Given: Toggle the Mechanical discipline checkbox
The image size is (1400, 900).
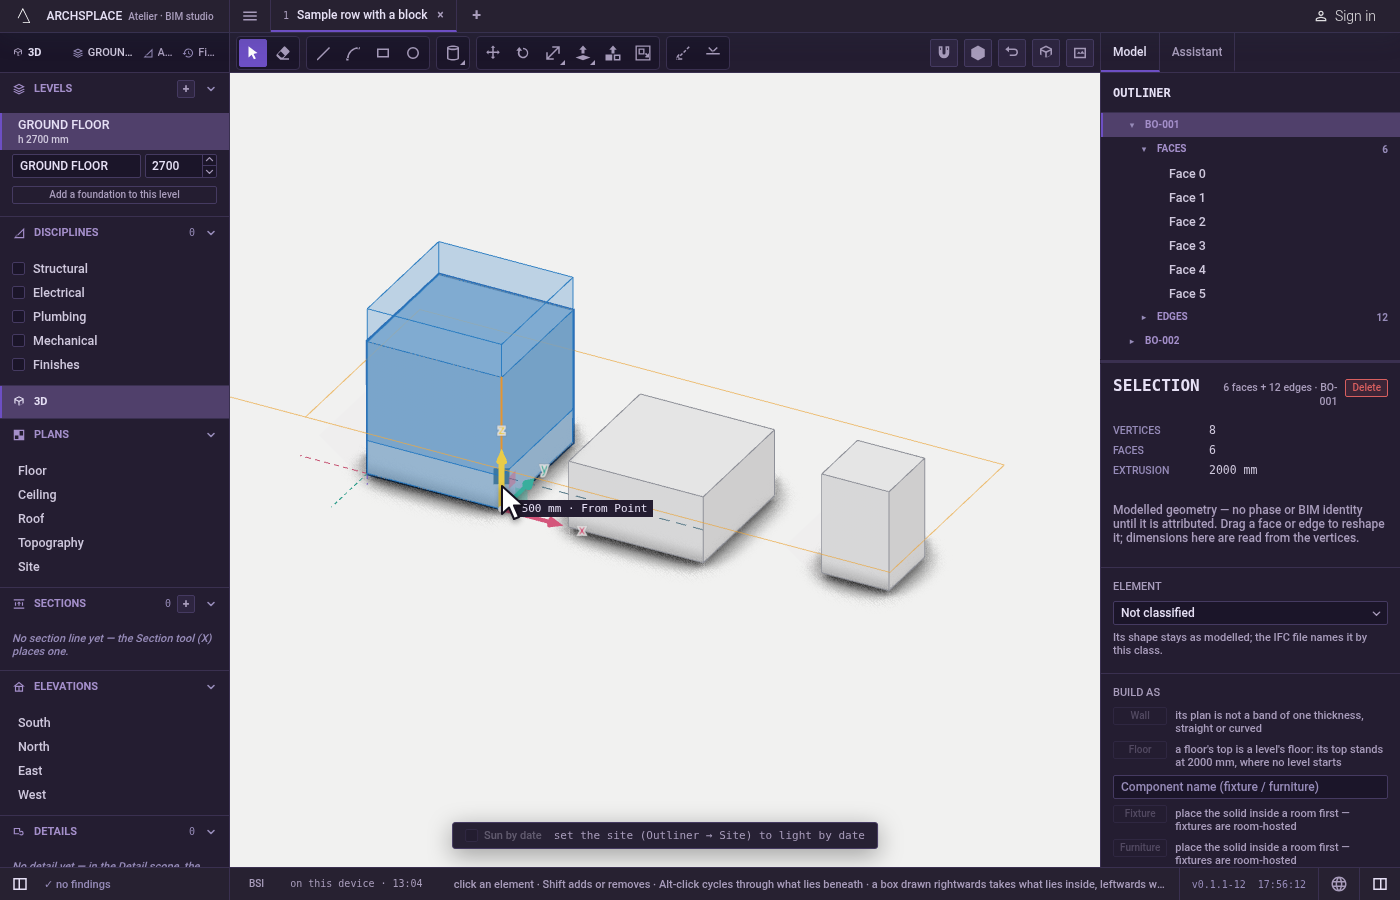Looking at the screenshot, I should pos(18,341).
